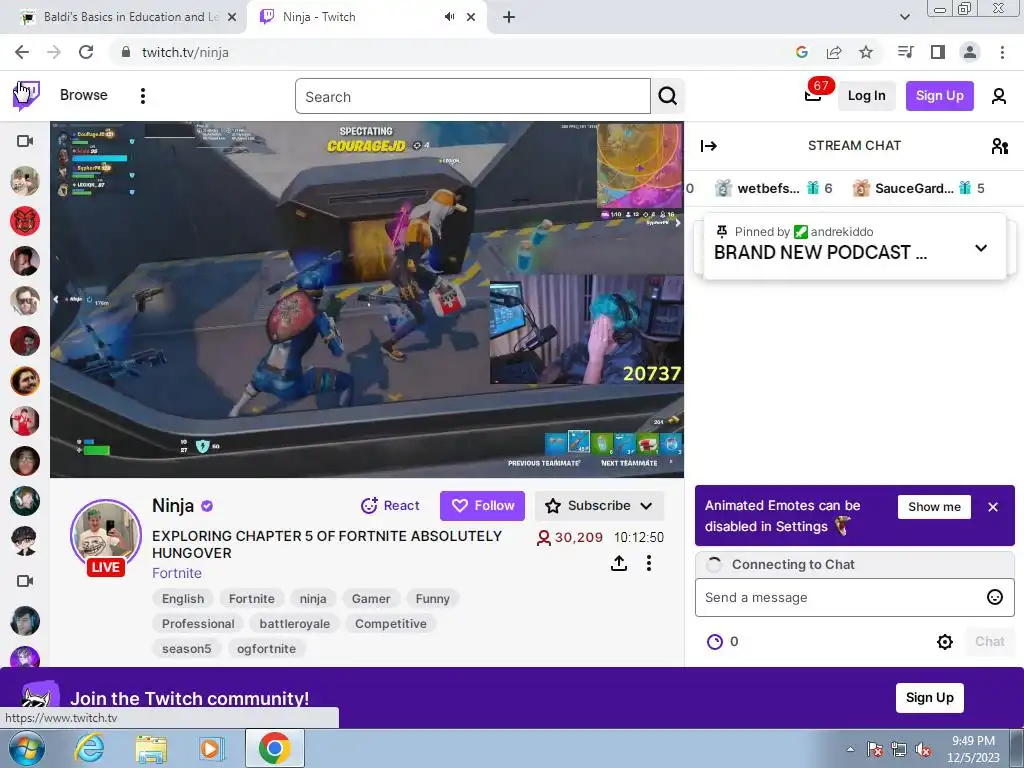The width and height of the screenshot is (1024, 768).
Task: Click the channel points icon
Action: point(715,641)
